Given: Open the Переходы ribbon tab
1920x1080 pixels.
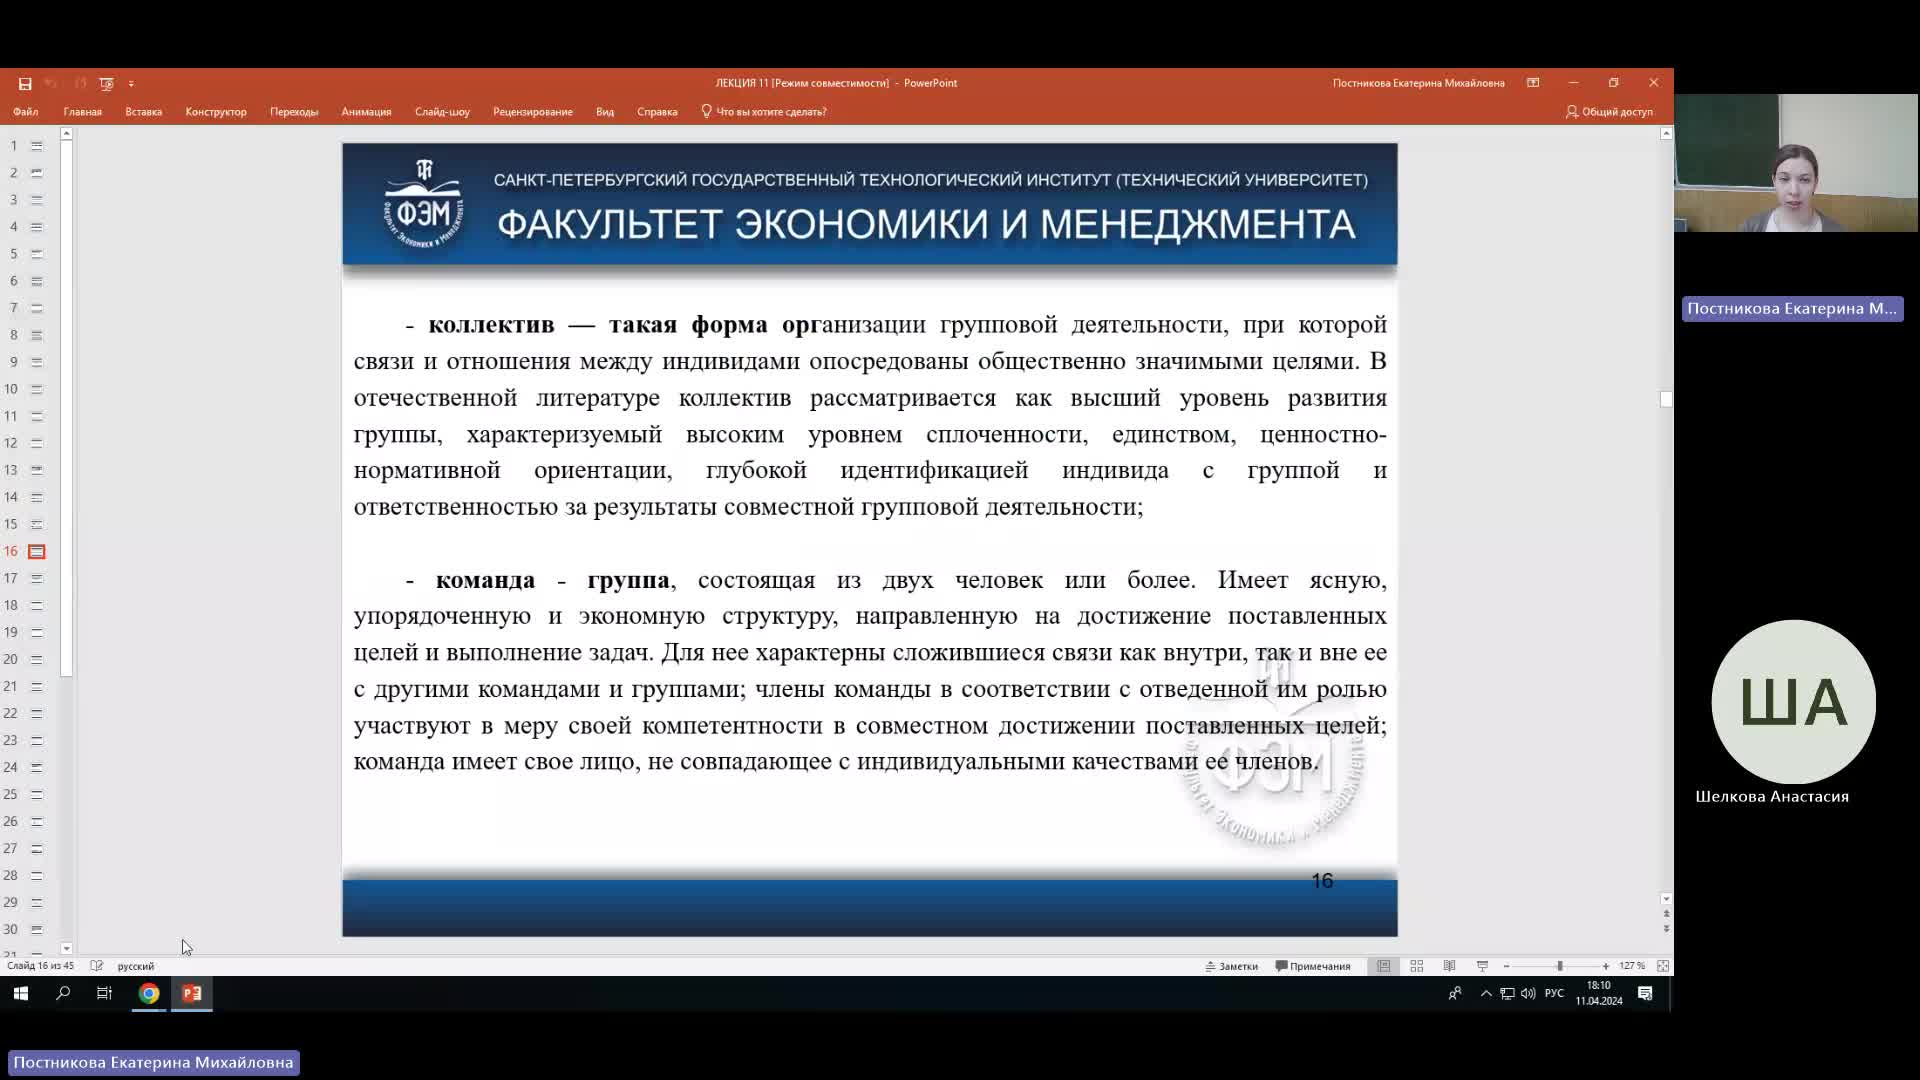Looking at the screenshot, I should click(294, 112).
